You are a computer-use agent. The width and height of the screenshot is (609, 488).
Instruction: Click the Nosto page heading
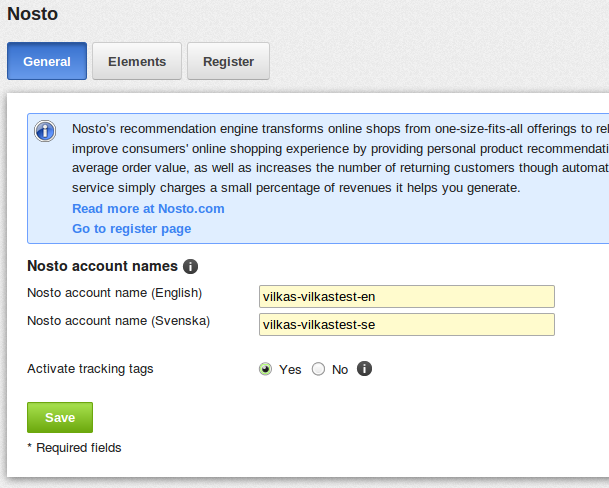coord(33,14)
